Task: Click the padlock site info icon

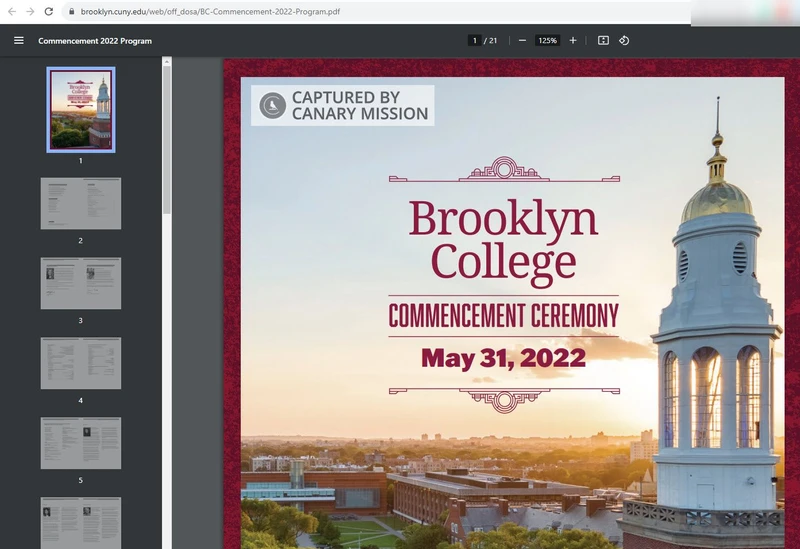Action: point(71,11)
